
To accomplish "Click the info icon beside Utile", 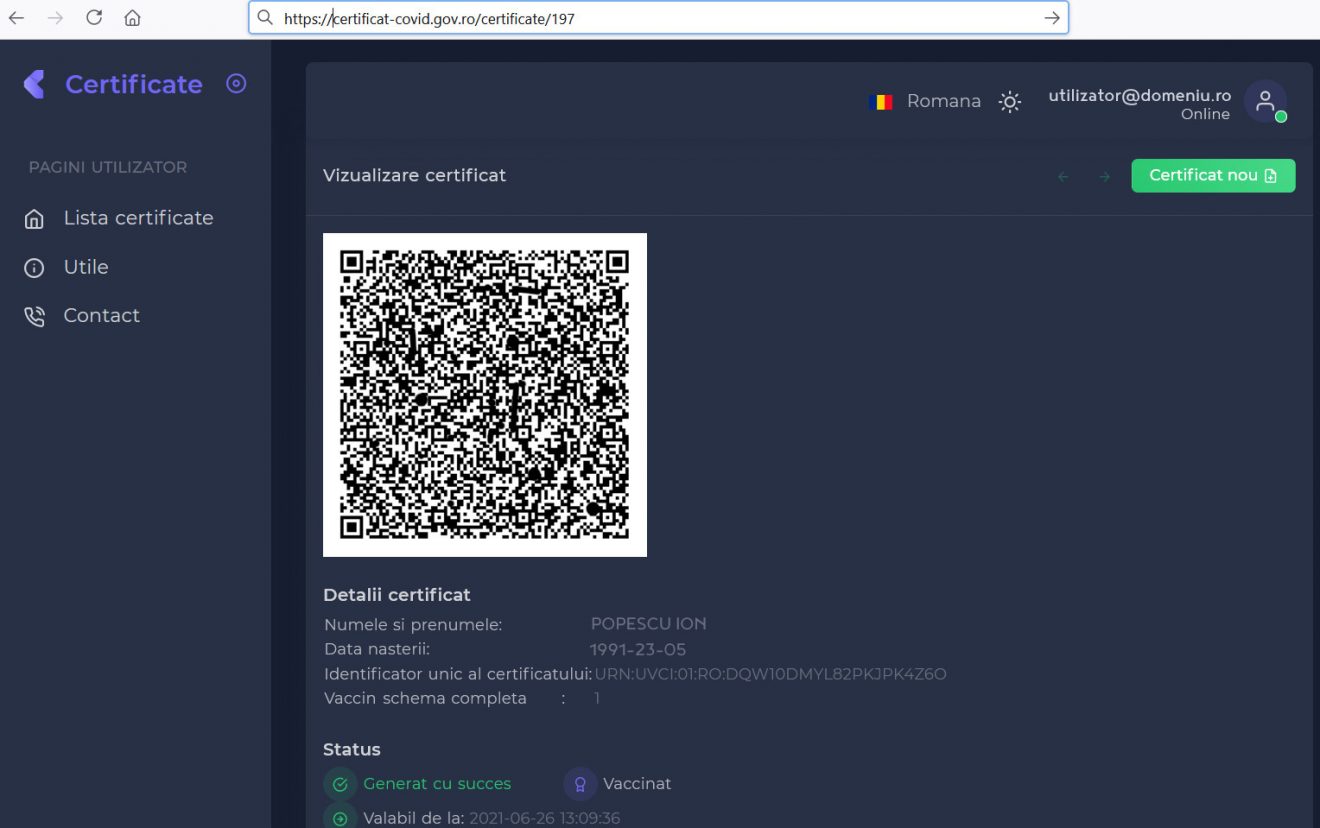I will coord(34,268).
